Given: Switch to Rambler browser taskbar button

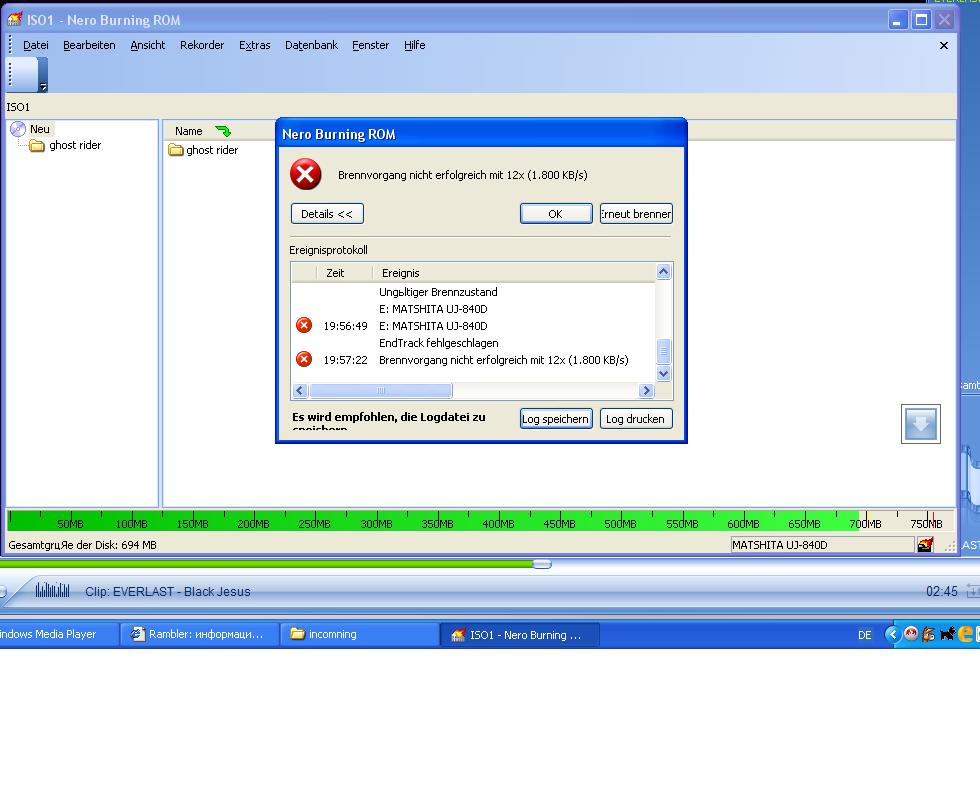Looking at the screenshot, I should pos(199,634).
